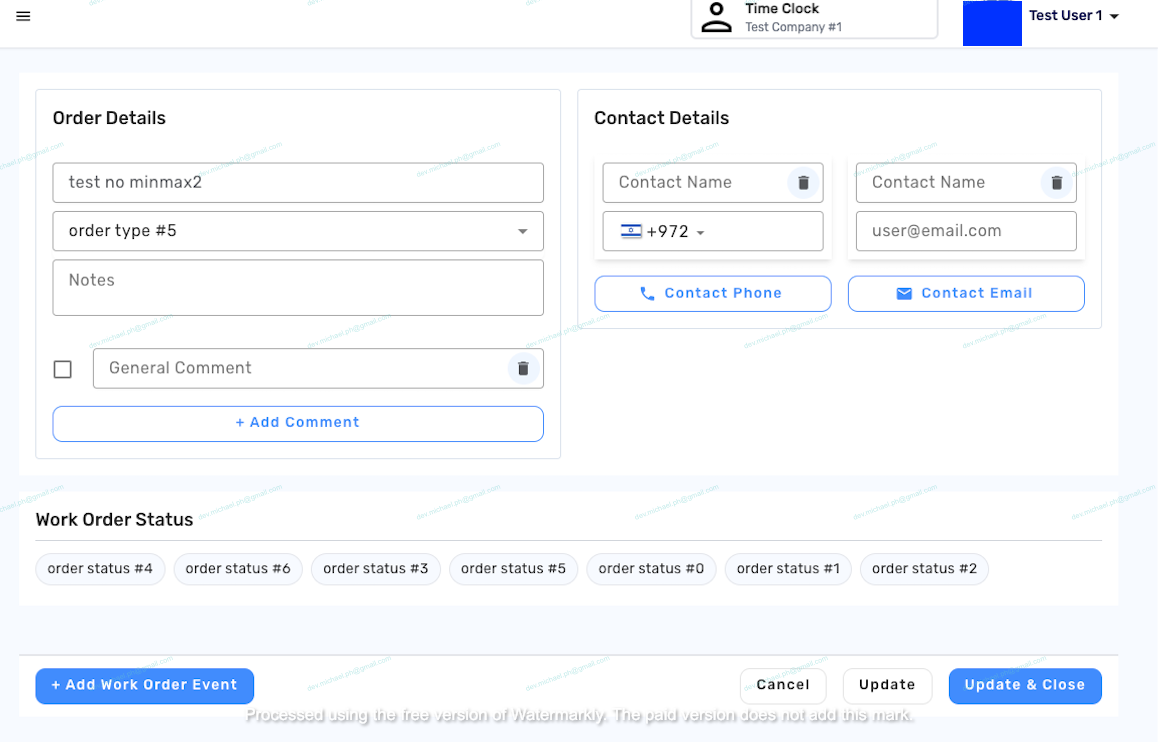Choose order status #6 chip

(x=238, y=569)
